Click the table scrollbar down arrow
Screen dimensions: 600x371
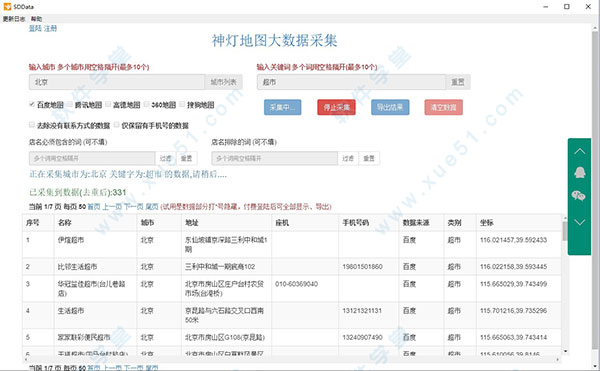pyautogui.click(x=565, y=351)
